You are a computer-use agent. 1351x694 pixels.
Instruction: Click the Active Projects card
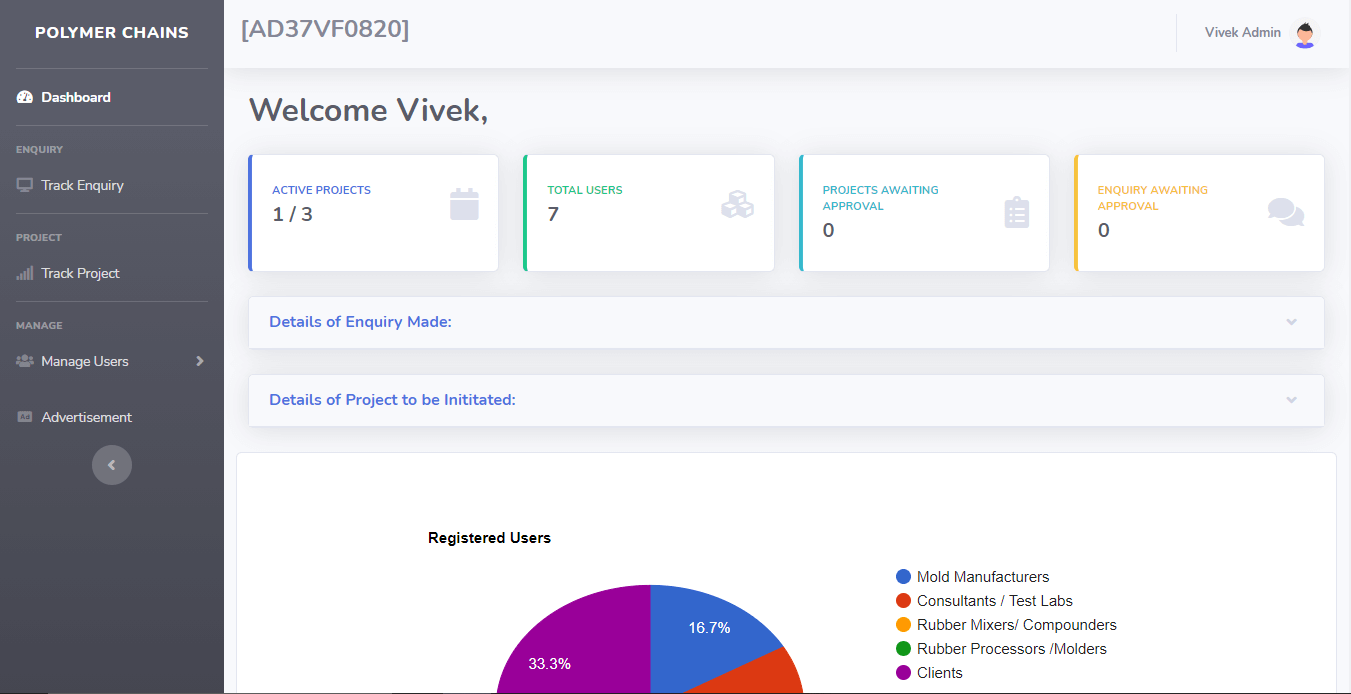click(x=373, y=213)
